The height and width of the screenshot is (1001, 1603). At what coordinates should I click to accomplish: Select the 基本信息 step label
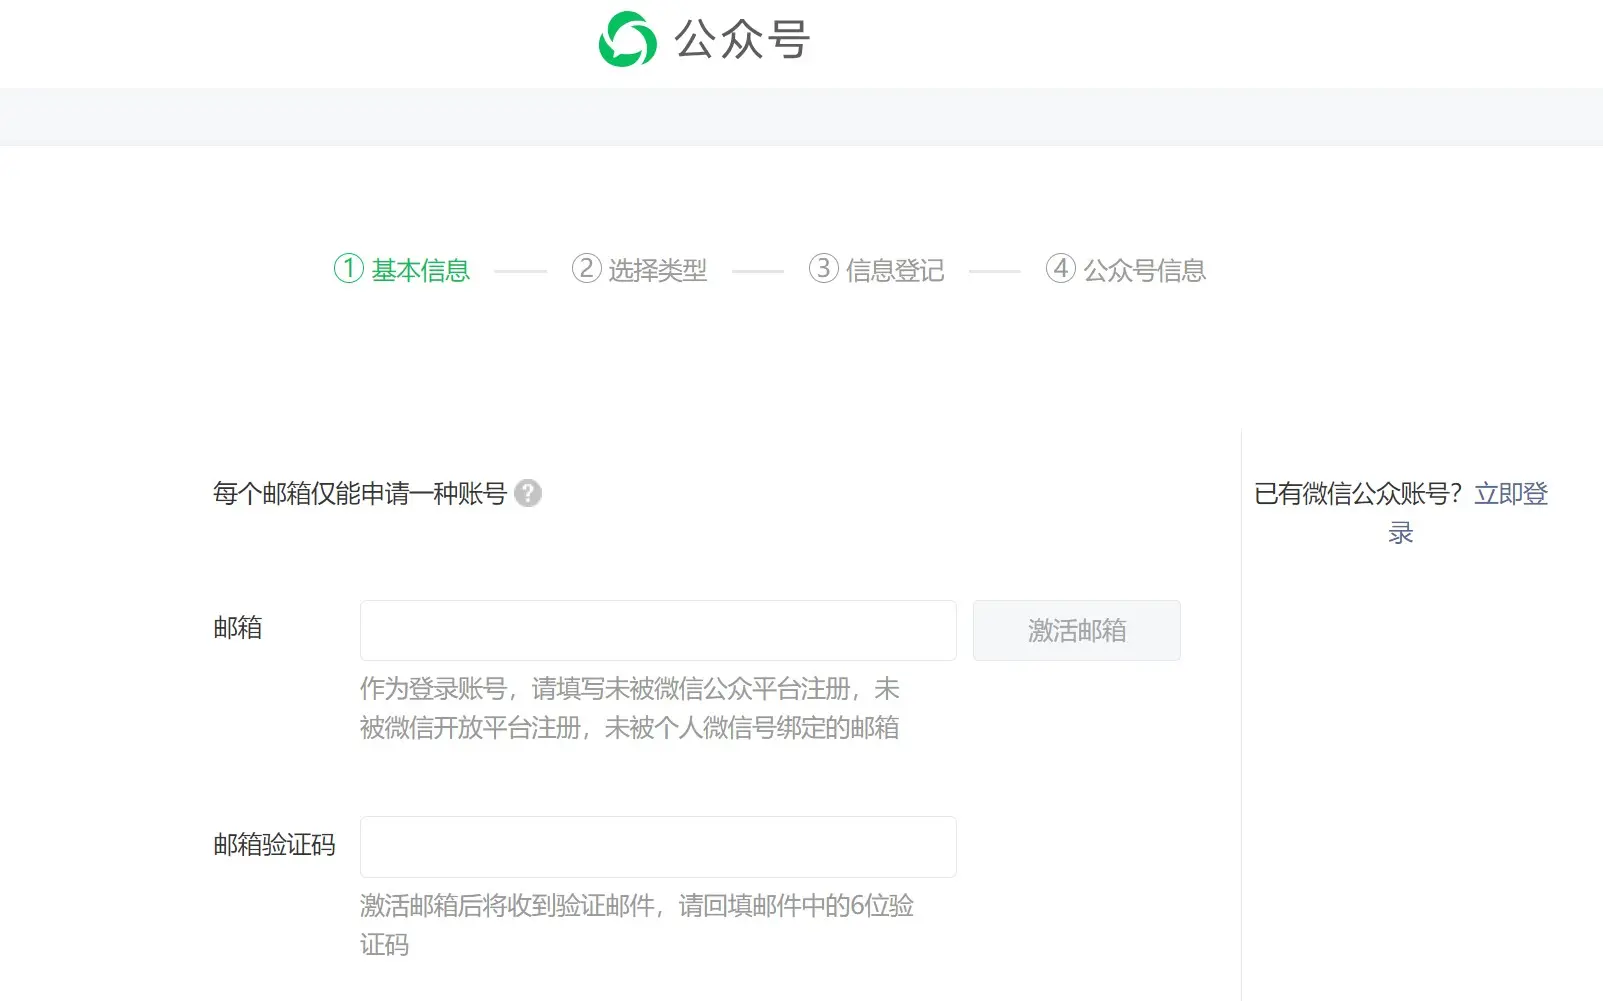point(420,270)
